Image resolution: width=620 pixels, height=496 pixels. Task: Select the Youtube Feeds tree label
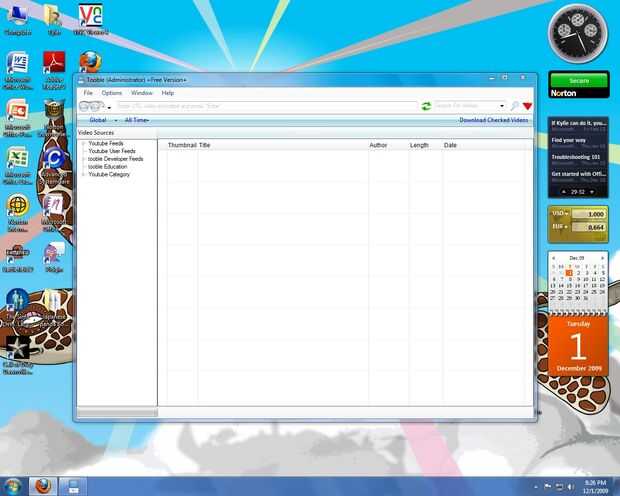tap(106, 143)
